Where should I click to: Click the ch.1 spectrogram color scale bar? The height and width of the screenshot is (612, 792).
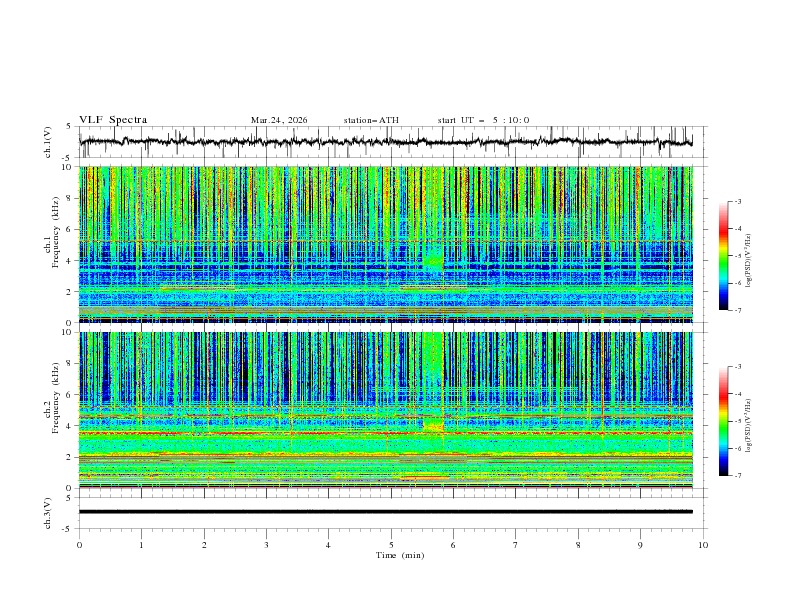(x=724, y=256)
